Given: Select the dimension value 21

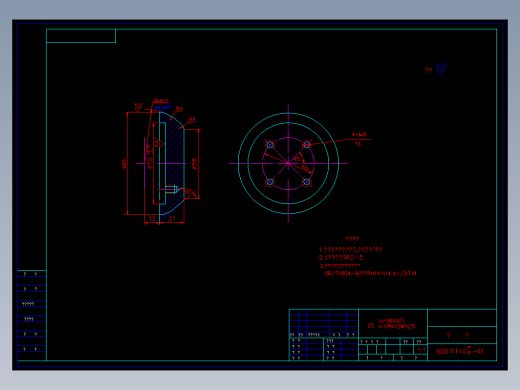Looking at the screenshot, I should (x=172, y=219).
